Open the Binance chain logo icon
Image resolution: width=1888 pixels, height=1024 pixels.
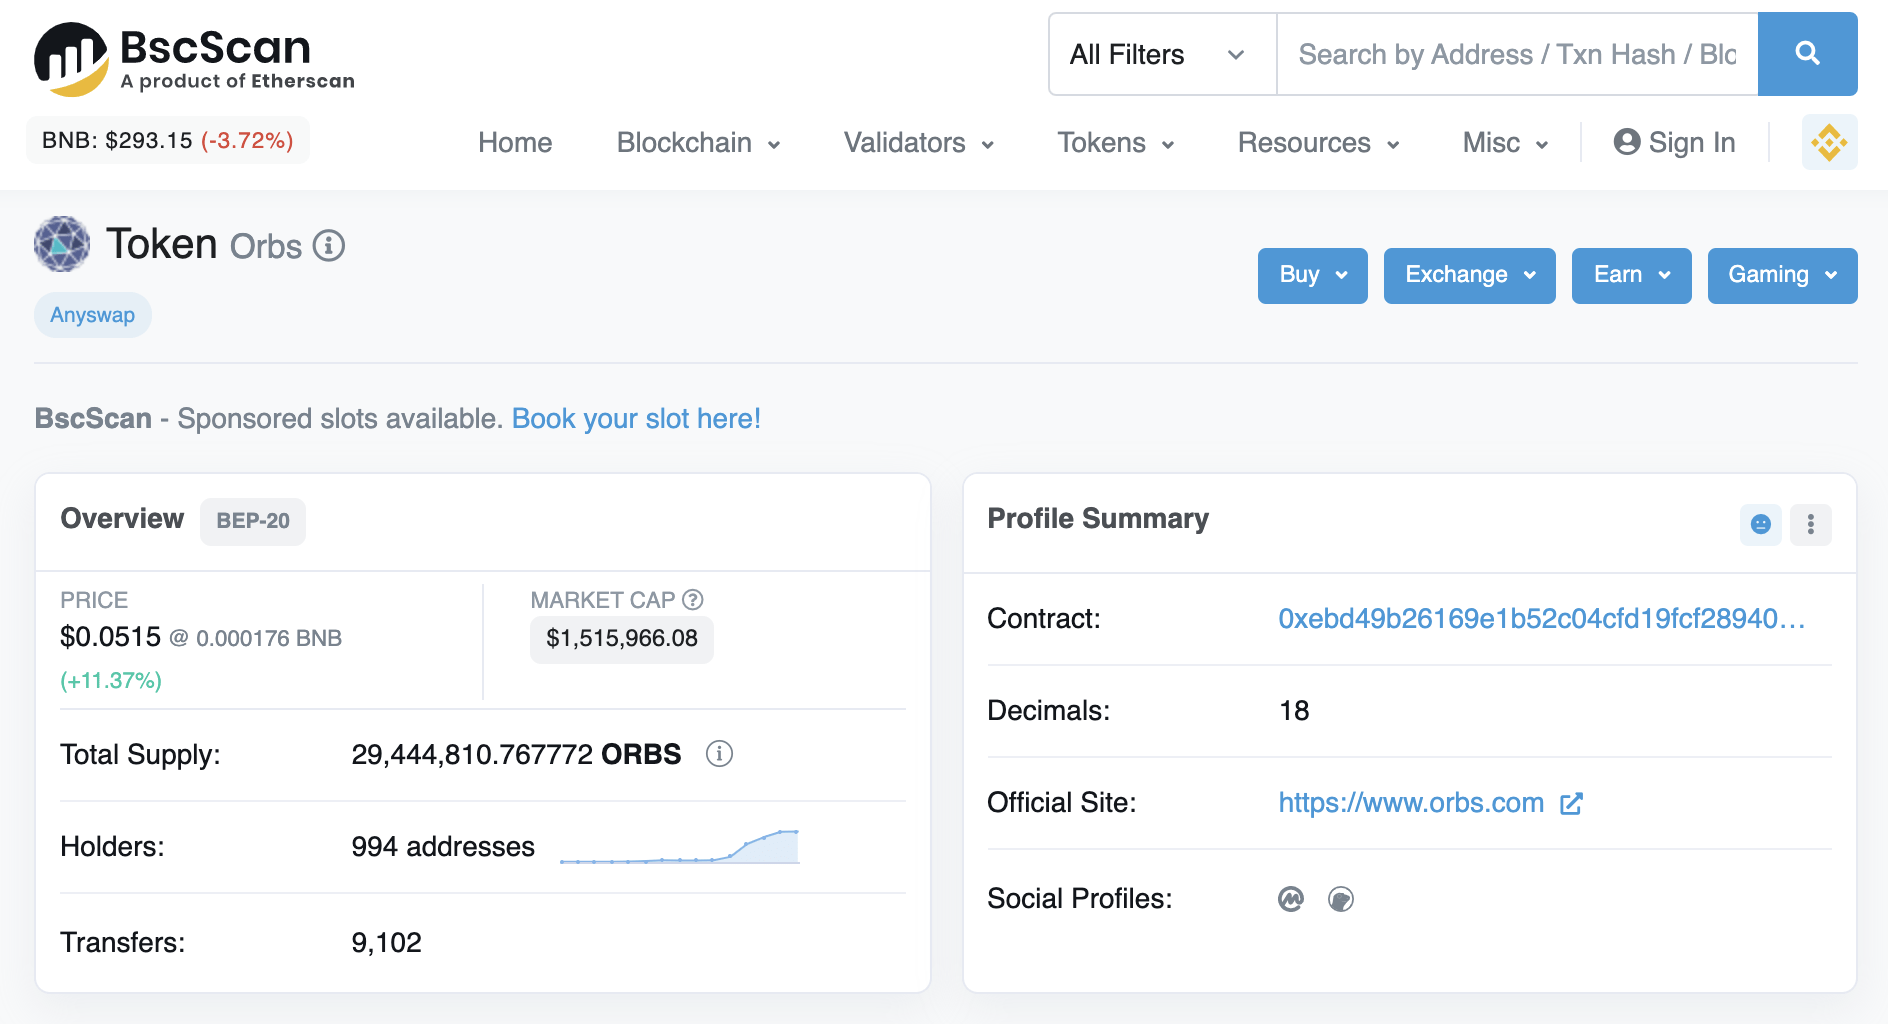coord(1829,142)
